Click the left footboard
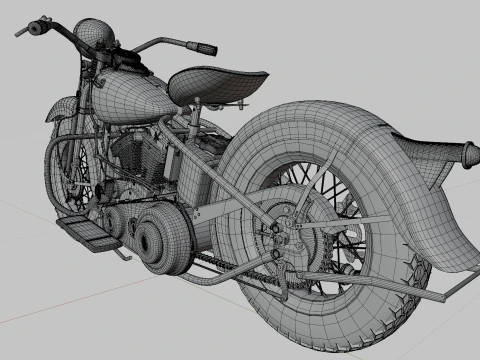This screenshot has width=480, height=360. pos(88,233)
